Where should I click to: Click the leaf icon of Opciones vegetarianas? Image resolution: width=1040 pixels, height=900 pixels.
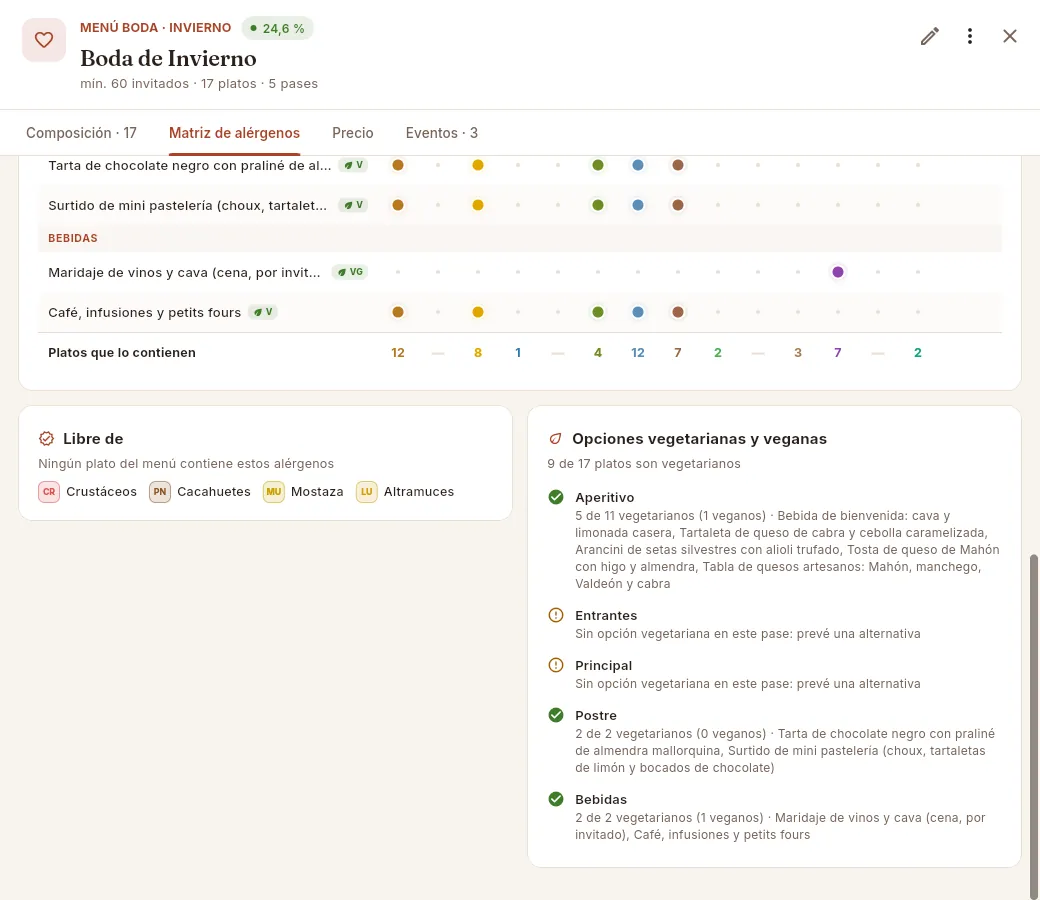[556, 438]
